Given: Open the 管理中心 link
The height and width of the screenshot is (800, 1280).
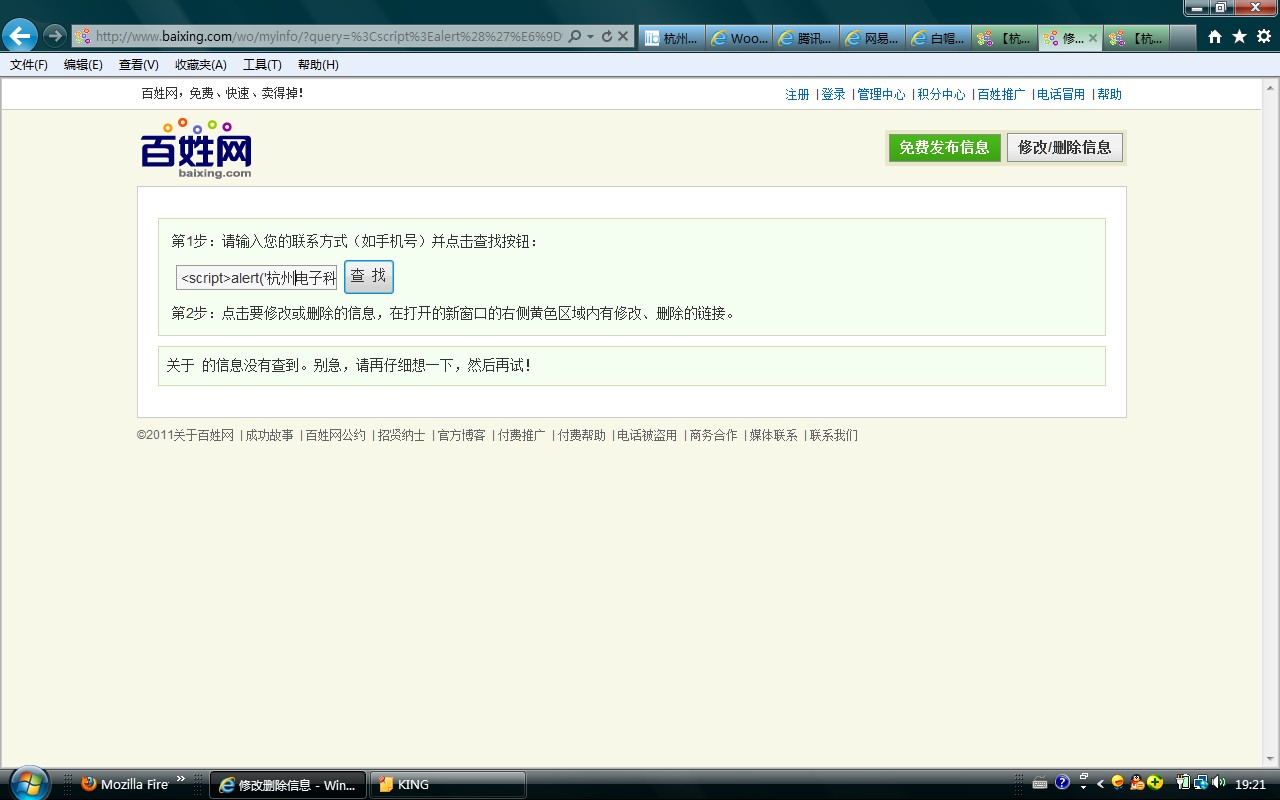Looking at the screenshot, I should click(x=881, y=94).
